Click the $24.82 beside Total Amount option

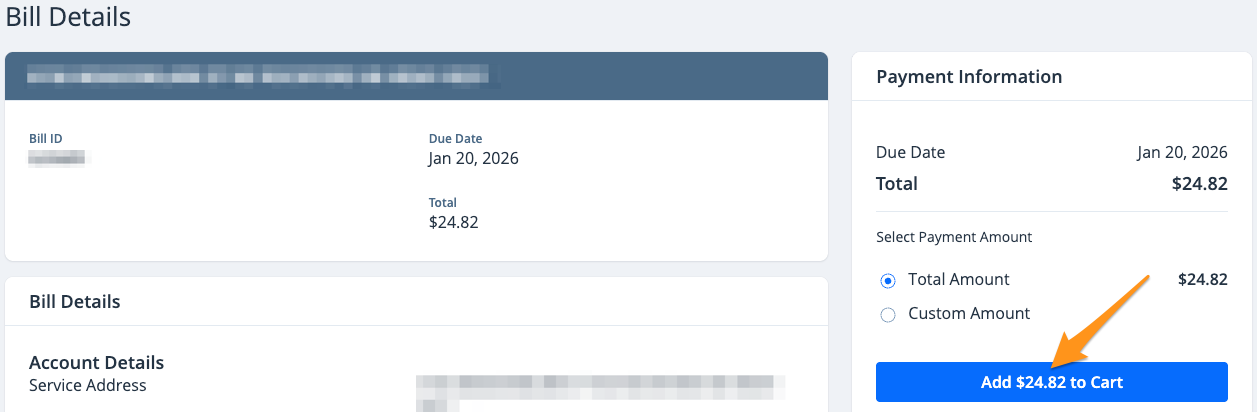click(x=1203, y=280)
